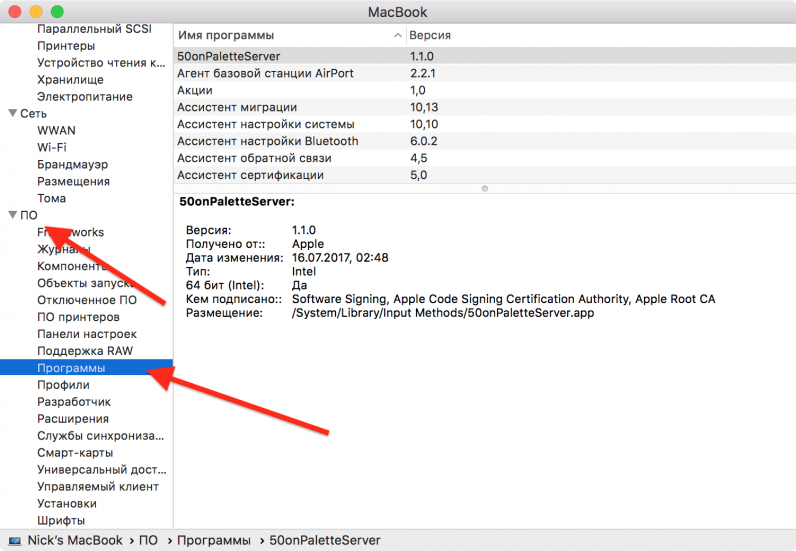Select Тома in sidebar

point(51,198)
